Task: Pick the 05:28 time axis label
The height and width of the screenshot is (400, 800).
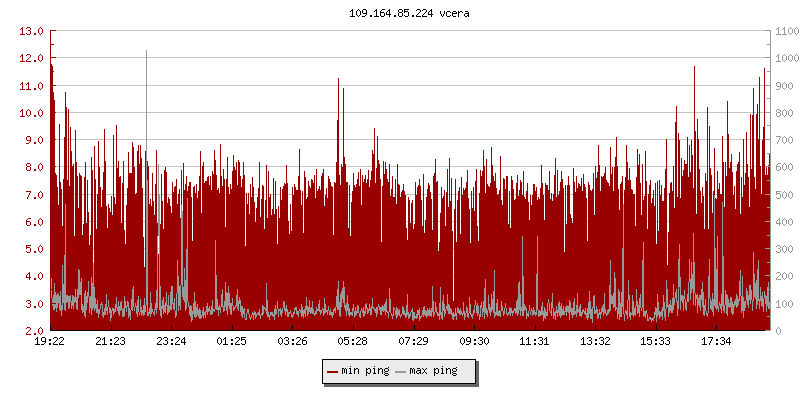Action: pyautogui.click(x=352, y=341)
